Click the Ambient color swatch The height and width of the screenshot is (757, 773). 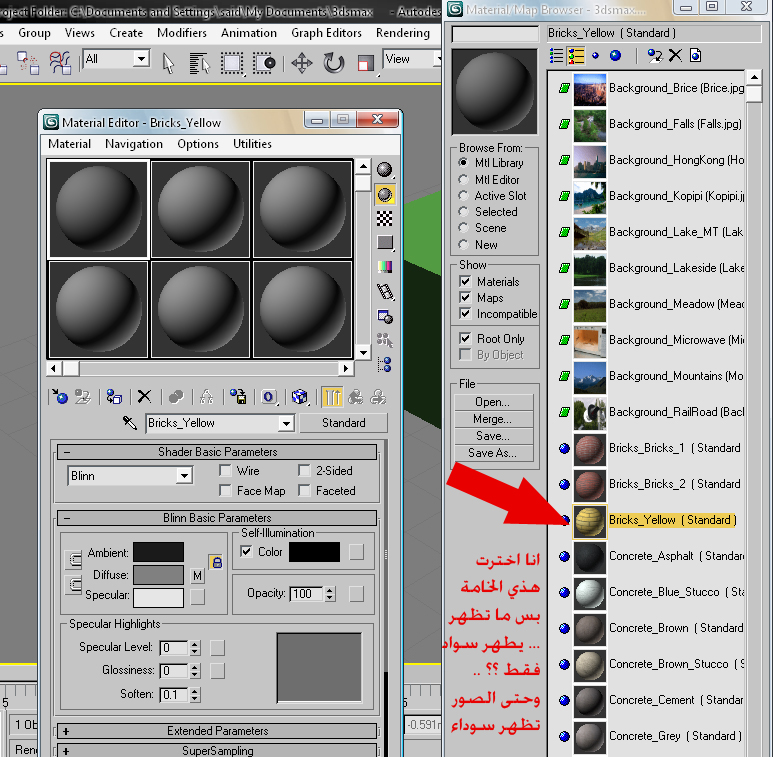pyautogui.click(x=159, y=552)
